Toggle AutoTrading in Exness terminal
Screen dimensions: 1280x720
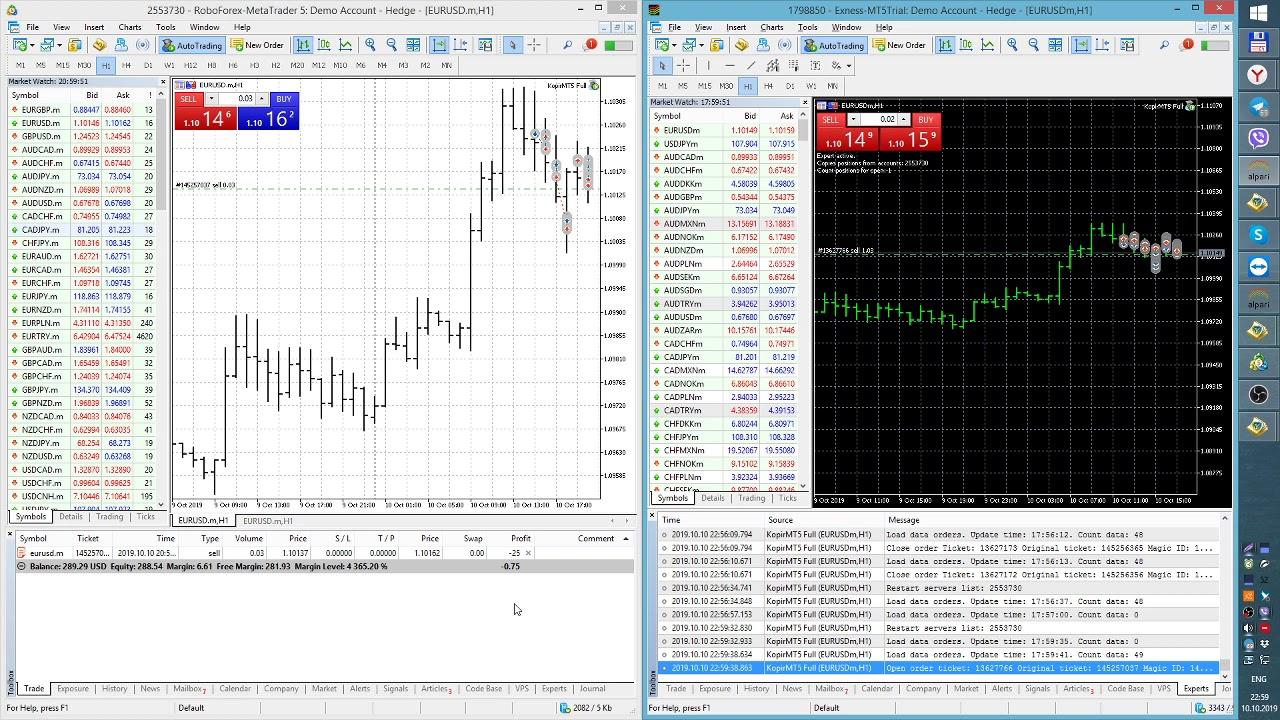834,45
